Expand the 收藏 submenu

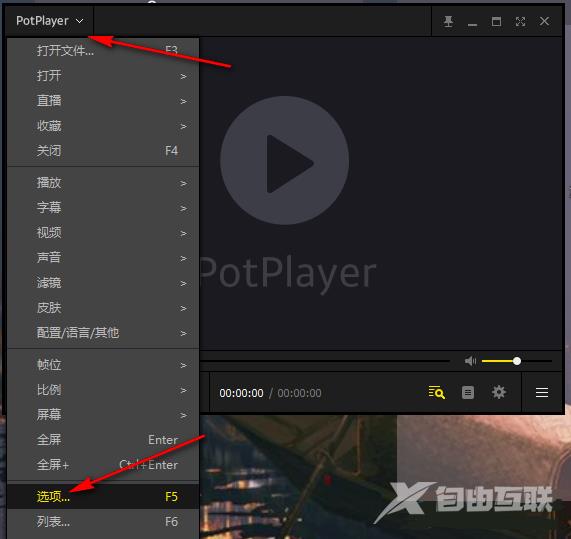coord(103,126)
